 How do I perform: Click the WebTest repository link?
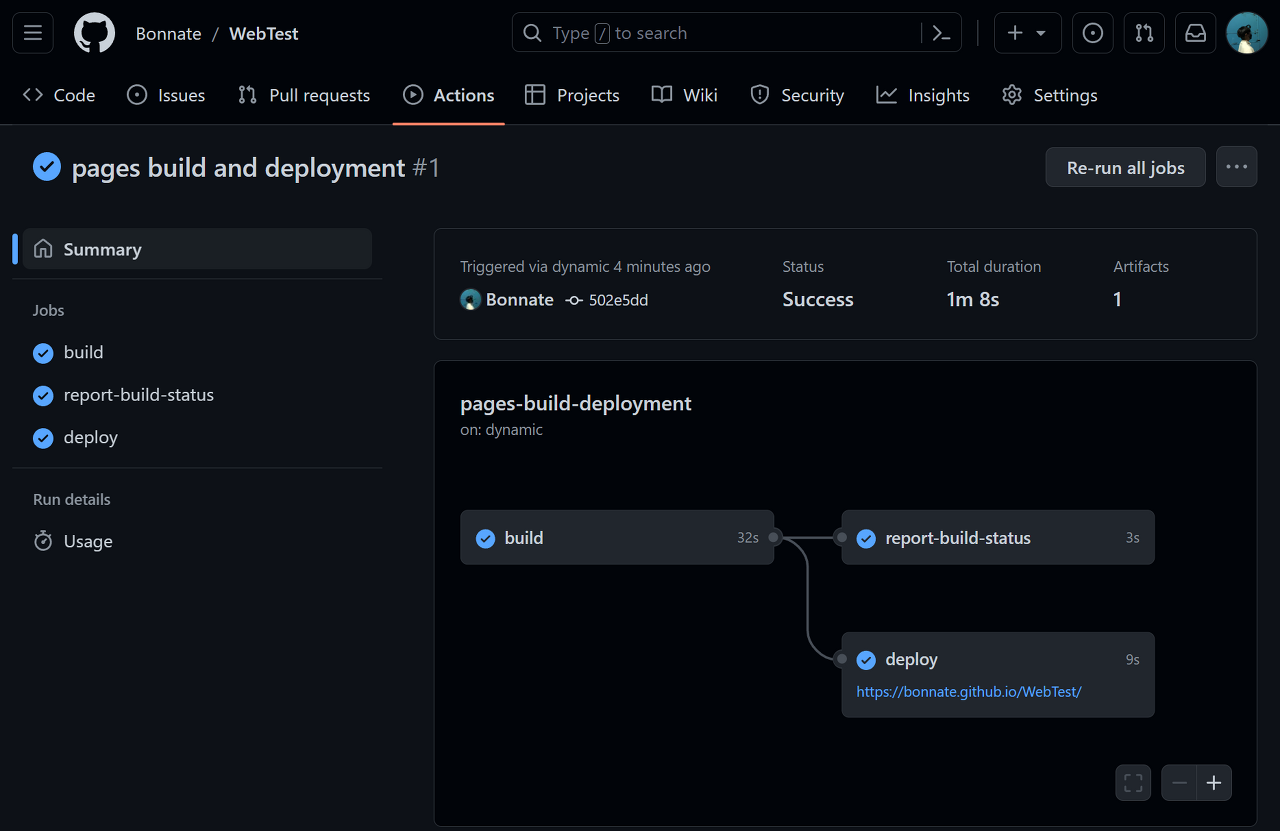264,33
